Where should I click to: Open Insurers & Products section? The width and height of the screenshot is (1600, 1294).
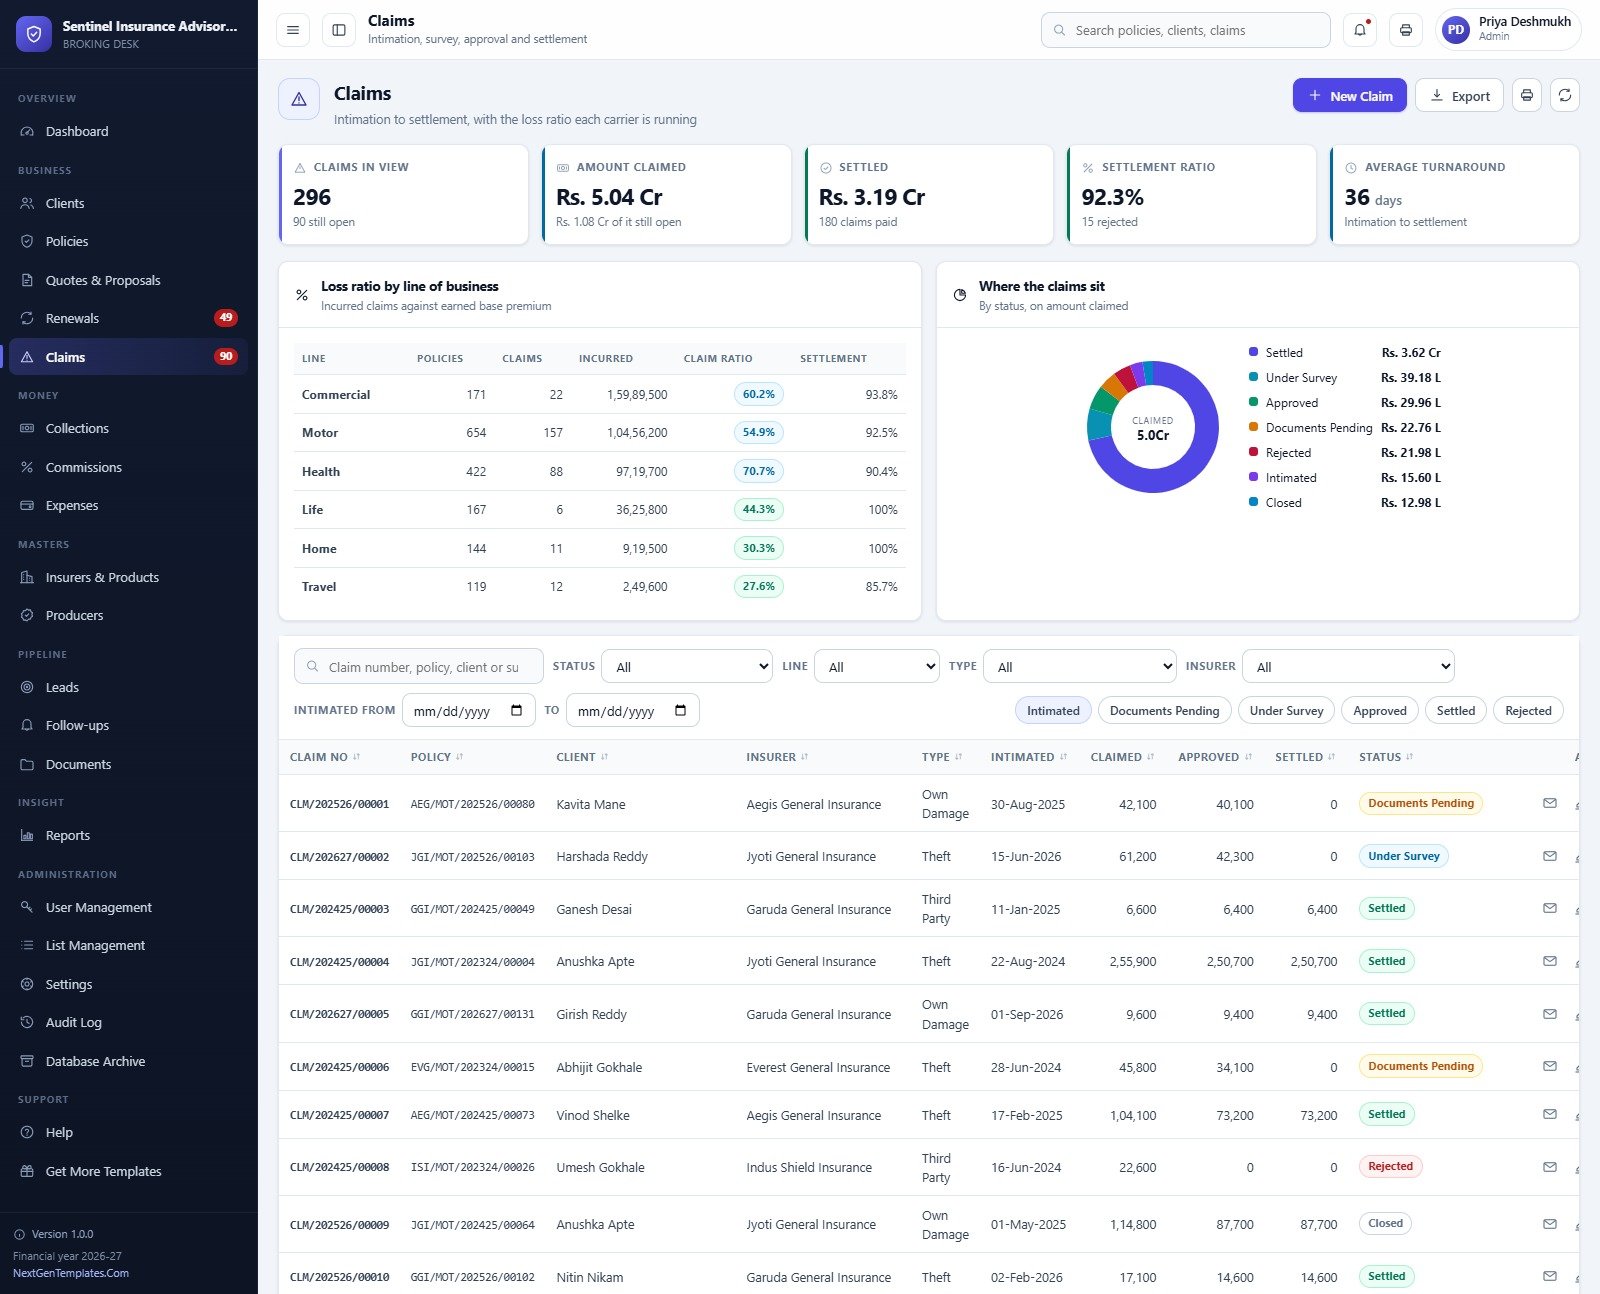tap(128, 577)
